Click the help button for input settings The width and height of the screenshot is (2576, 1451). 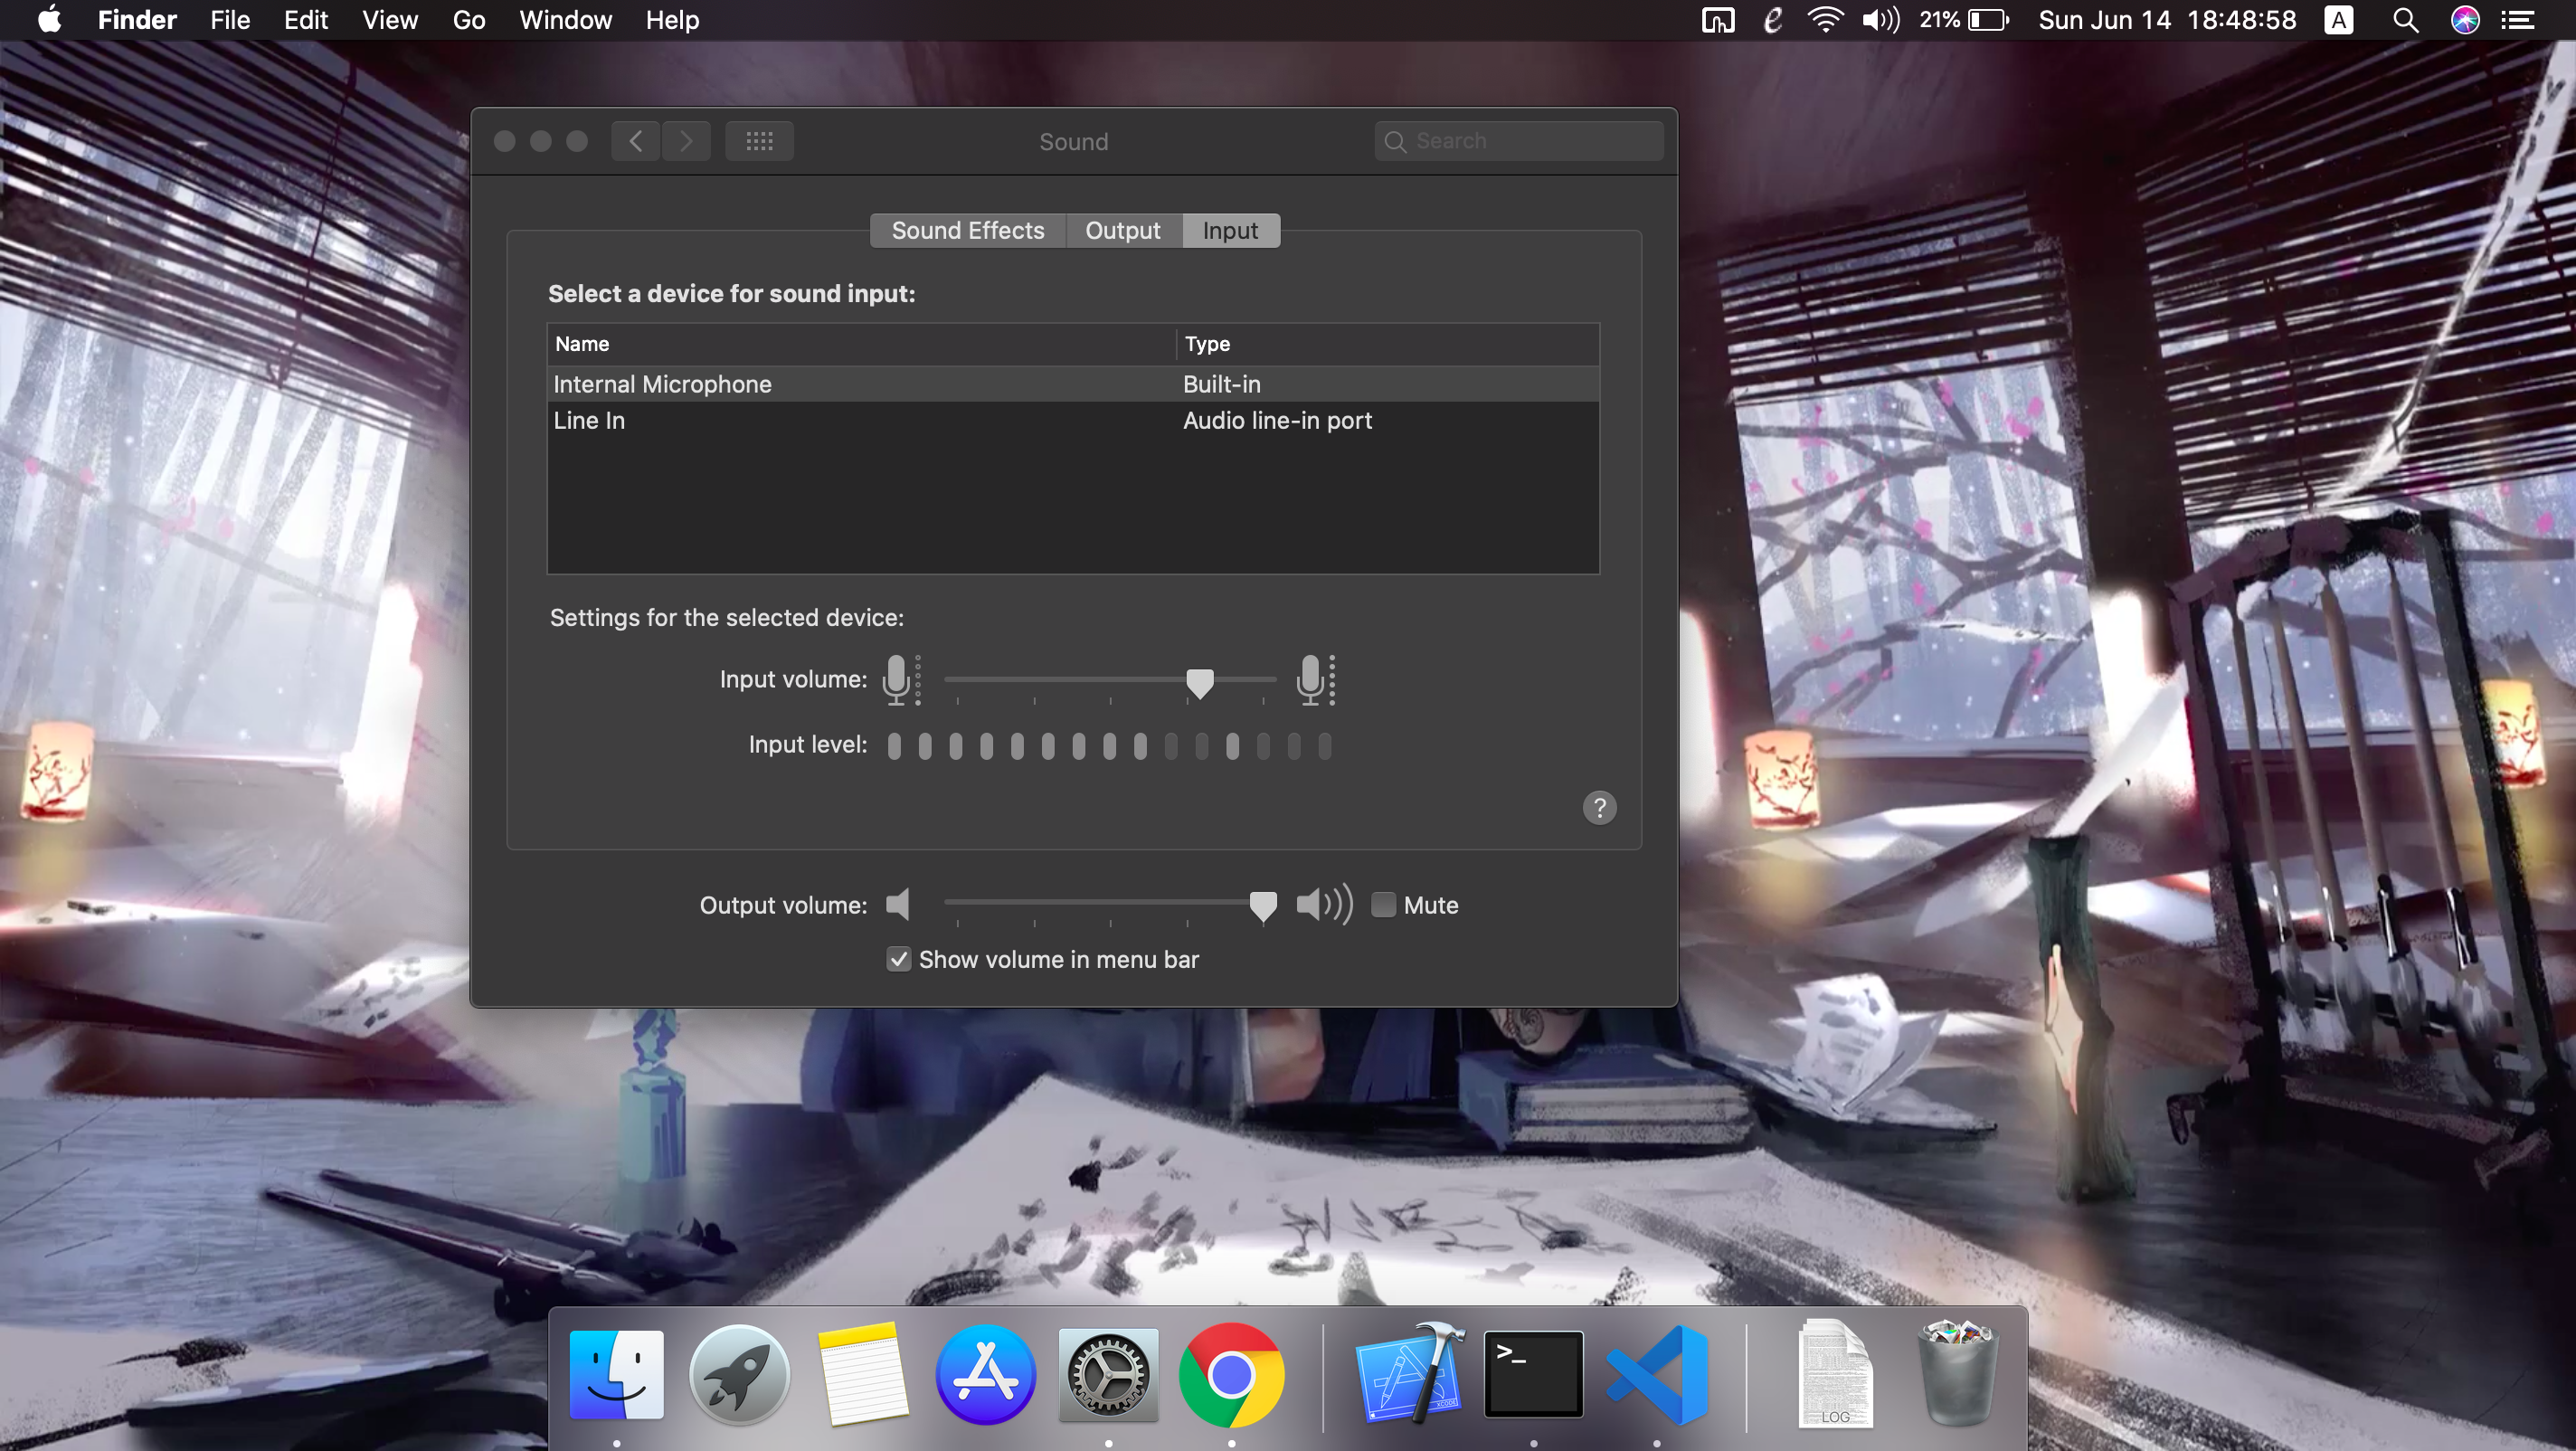(1599, 809)
